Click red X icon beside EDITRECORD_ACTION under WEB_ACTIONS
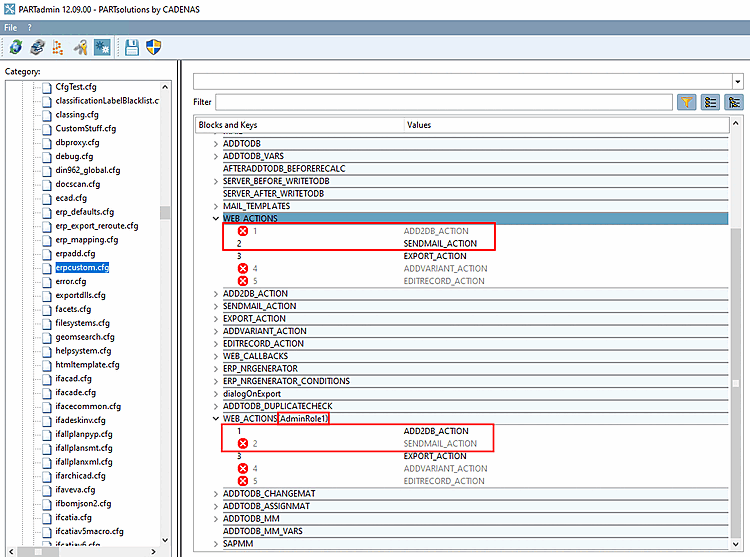This screenshot has width=750, height=557. 243,281
